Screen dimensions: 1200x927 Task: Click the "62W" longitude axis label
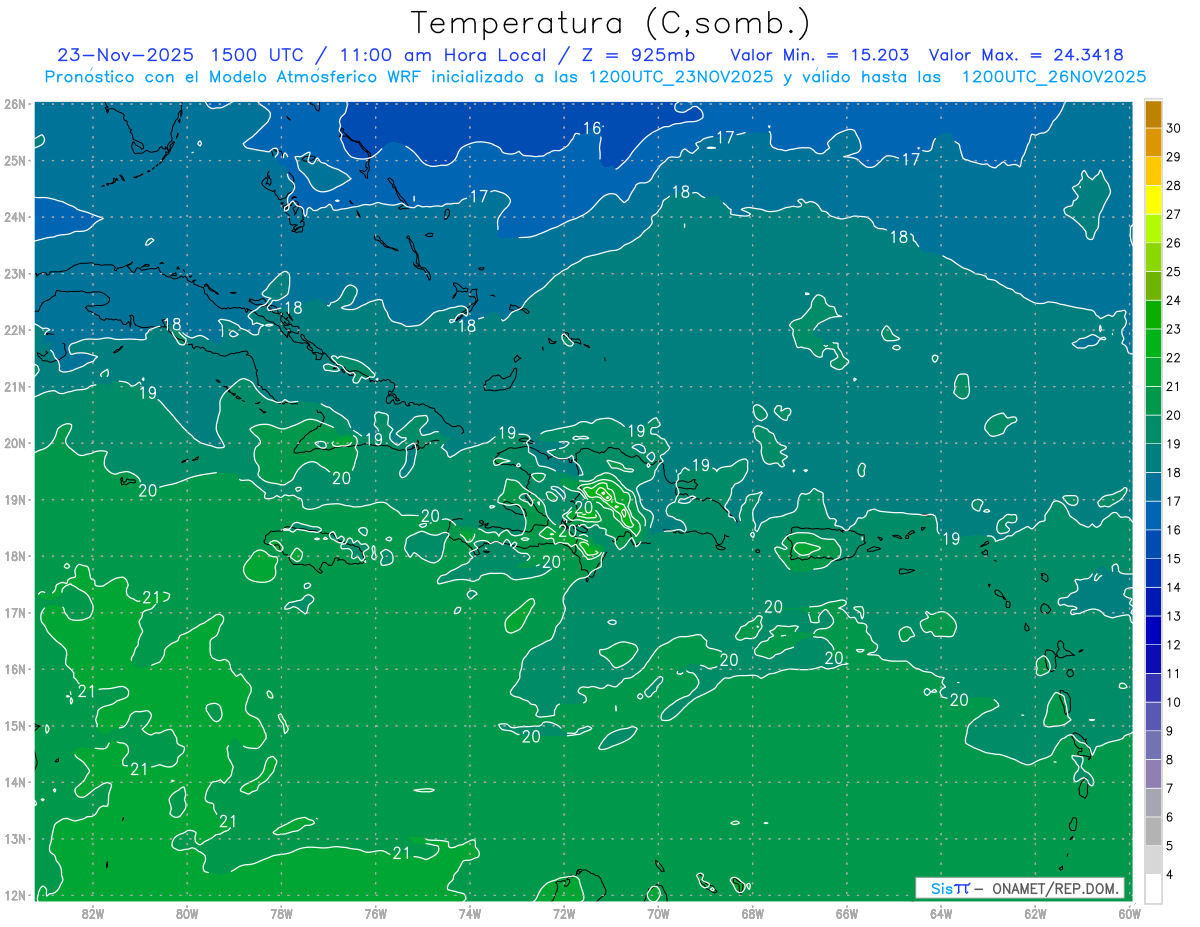click(1035, 913)
